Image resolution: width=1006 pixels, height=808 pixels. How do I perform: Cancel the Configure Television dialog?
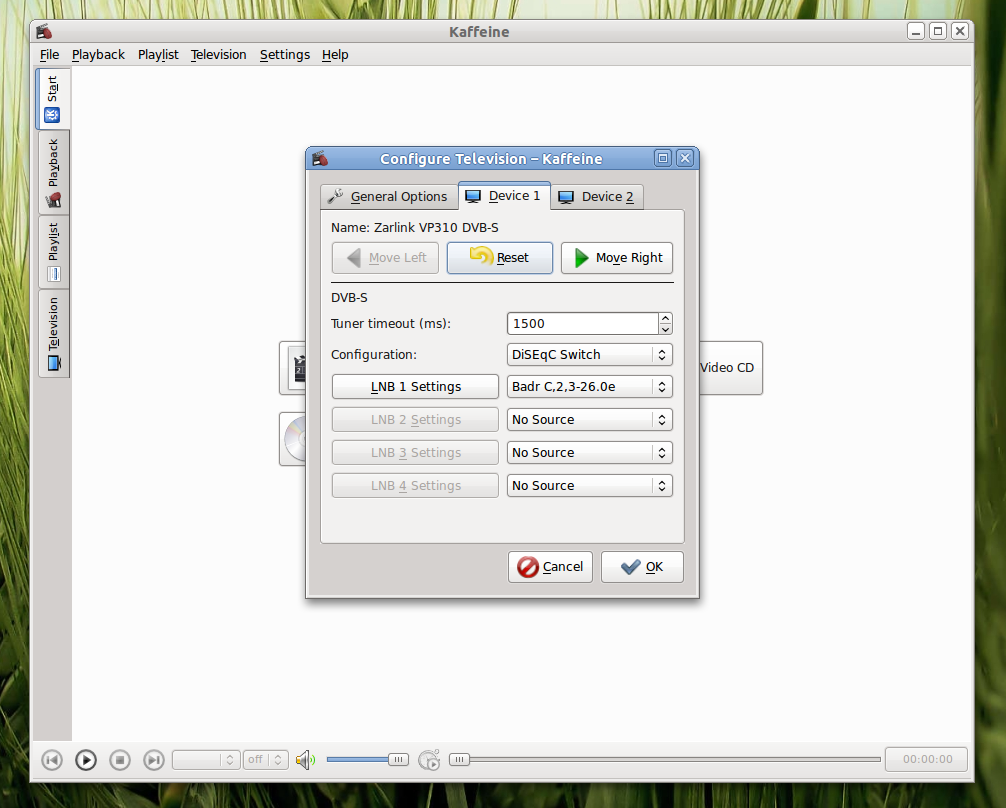pos(550,567)
